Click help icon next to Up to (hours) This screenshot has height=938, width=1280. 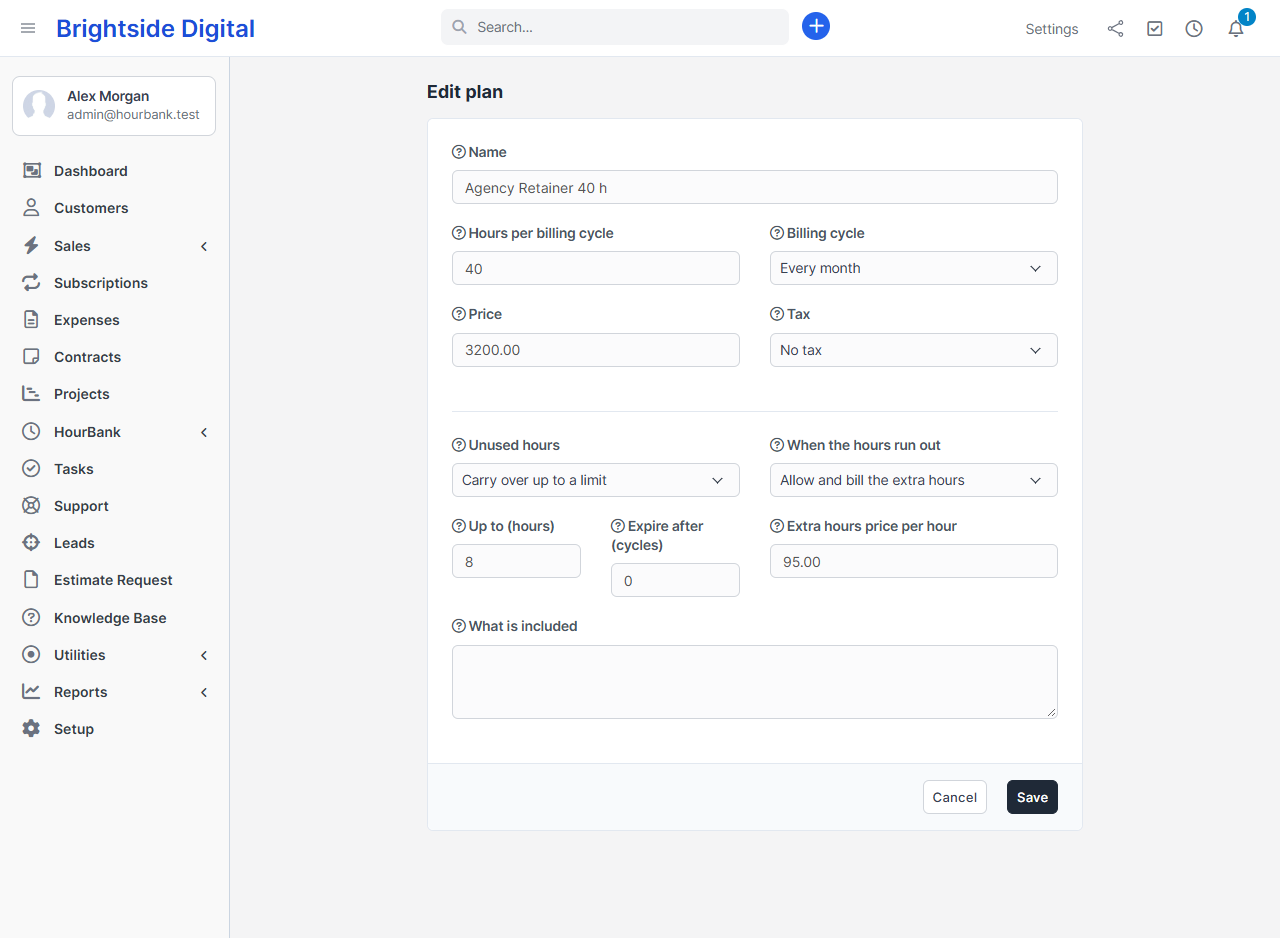(459, 526)
